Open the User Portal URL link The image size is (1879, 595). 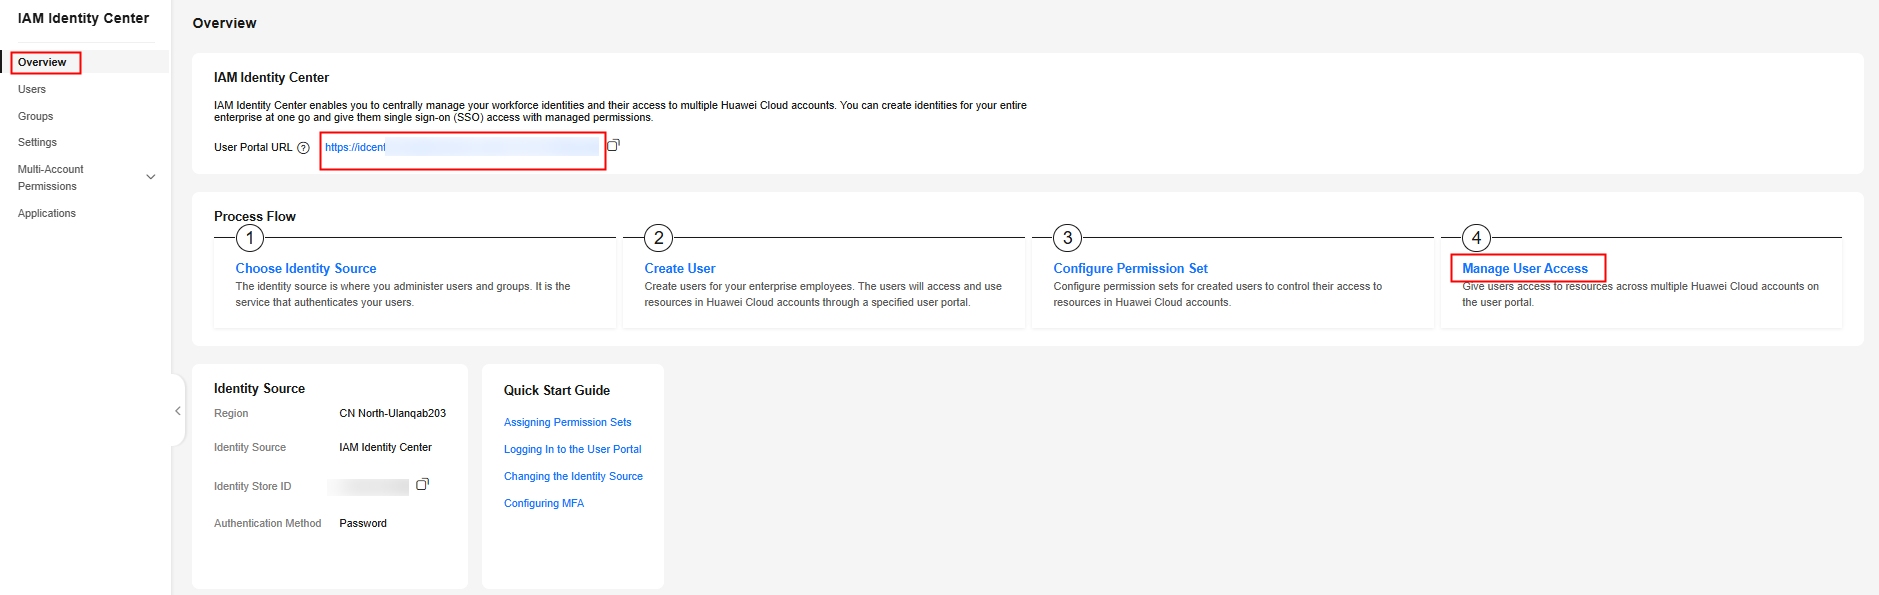pos(462,147)
